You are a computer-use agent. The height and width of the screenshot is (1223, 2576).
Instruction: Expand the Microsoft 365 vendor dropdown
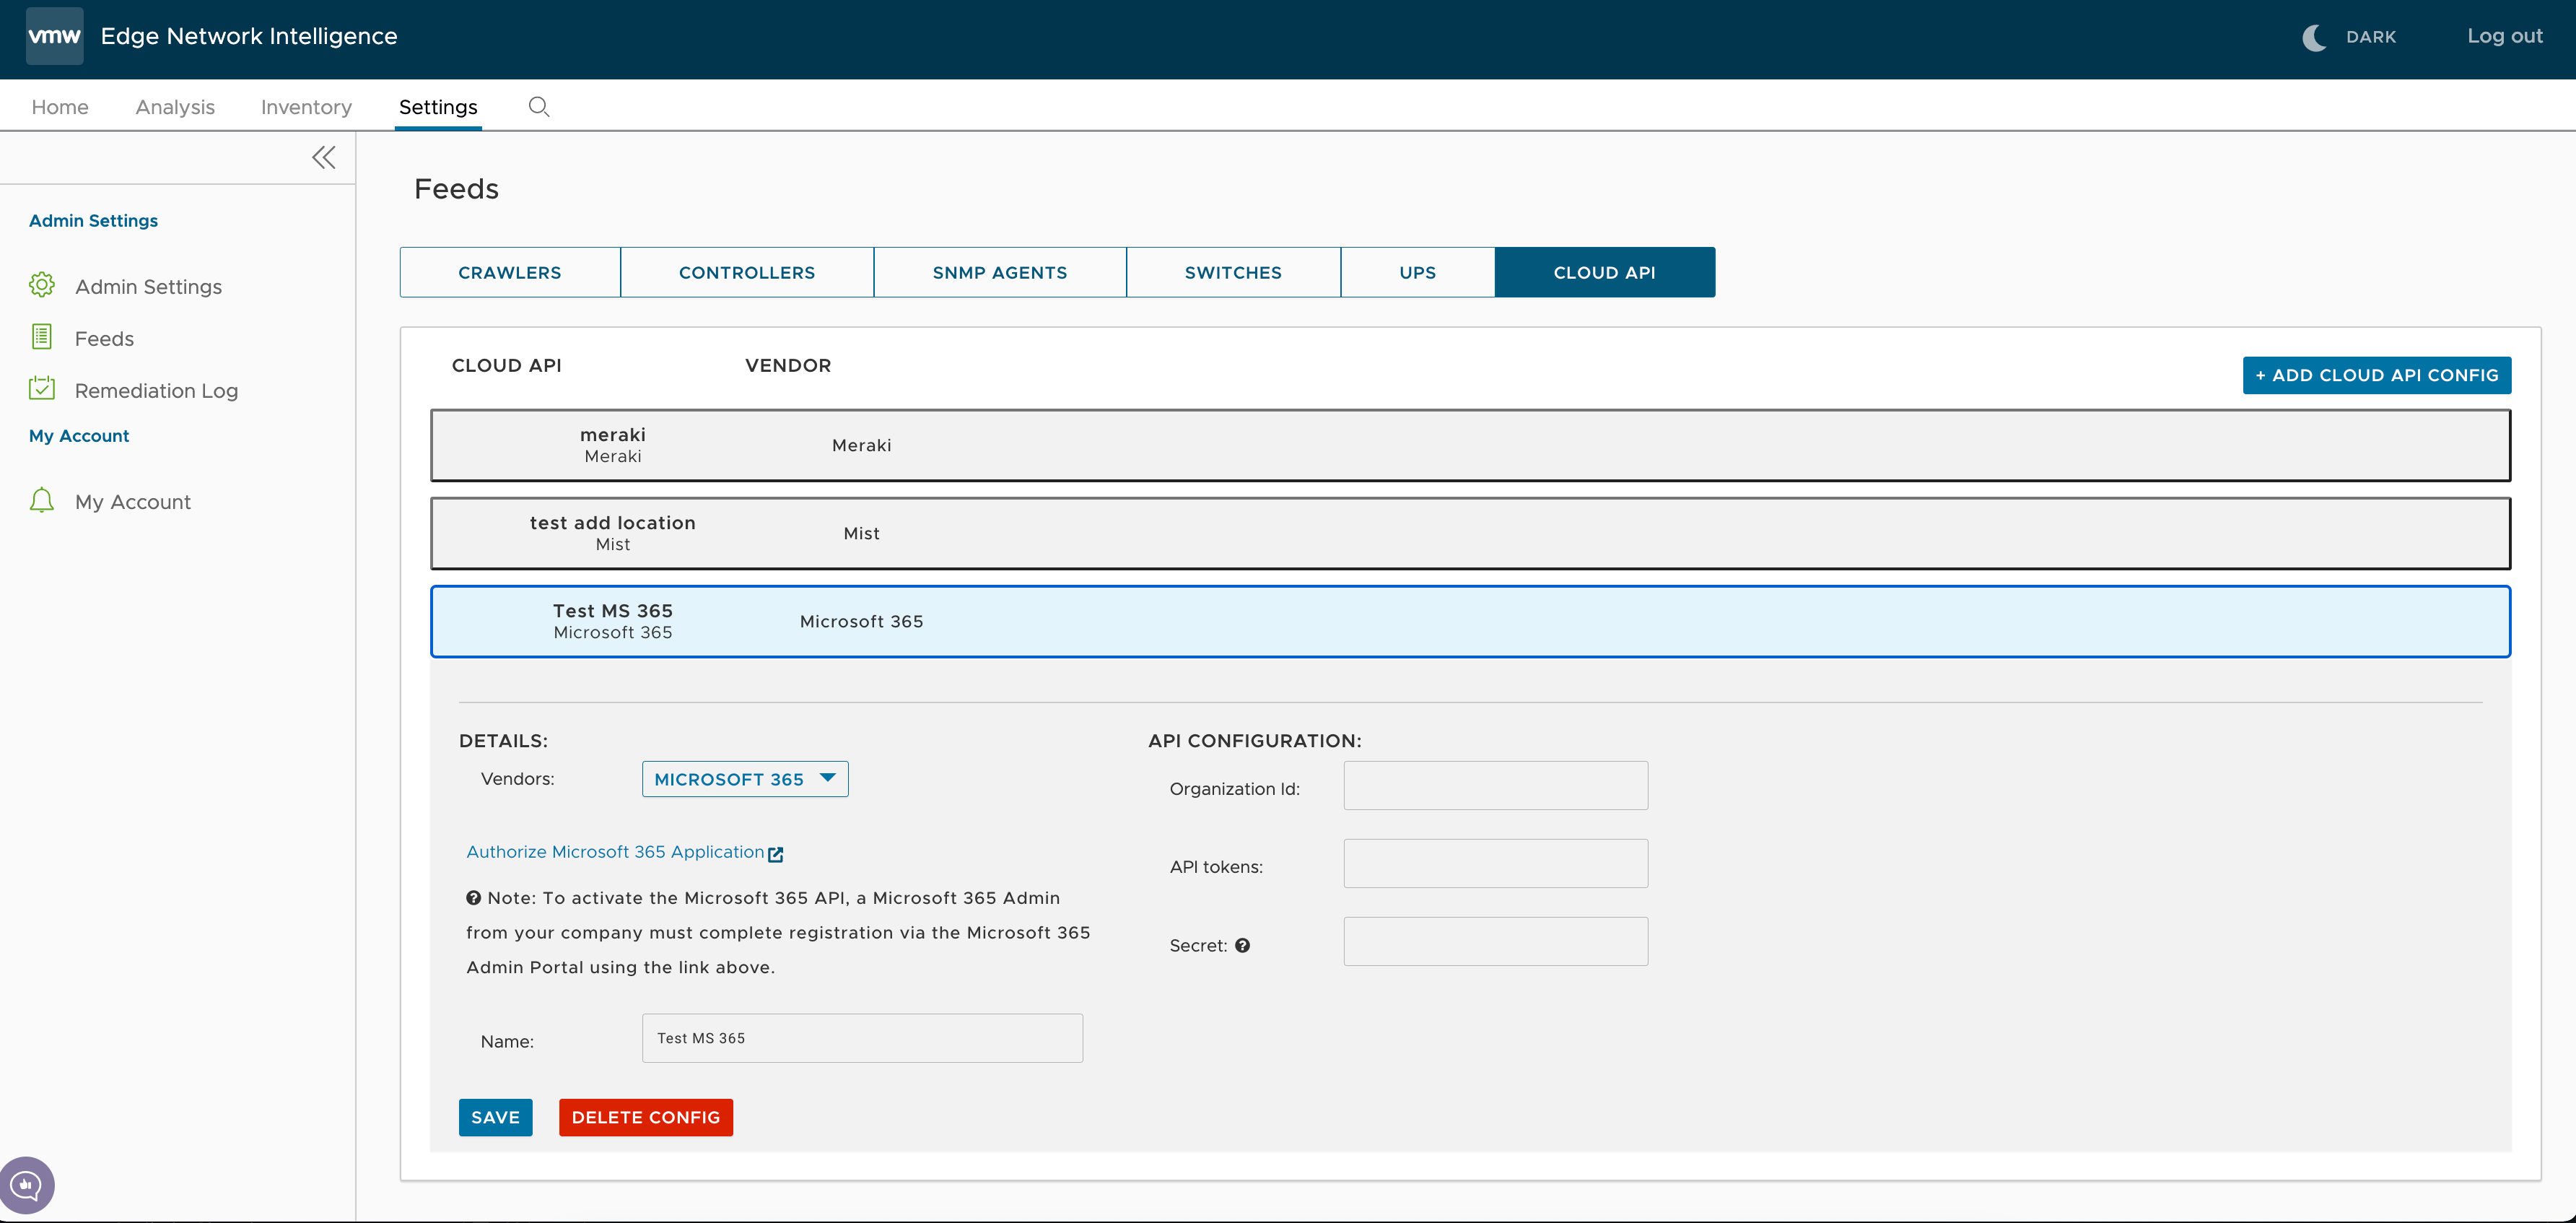click(x=744, y=778)
